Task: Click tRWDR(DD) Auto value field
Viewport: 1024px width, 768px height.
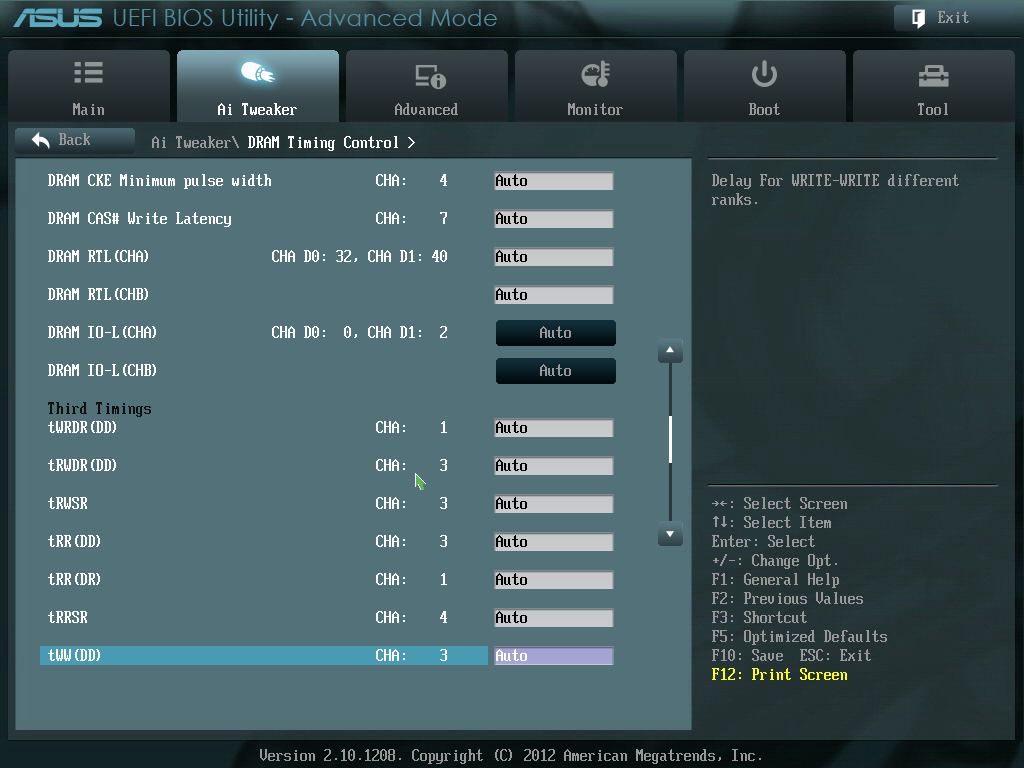Action: pos(554,466)
